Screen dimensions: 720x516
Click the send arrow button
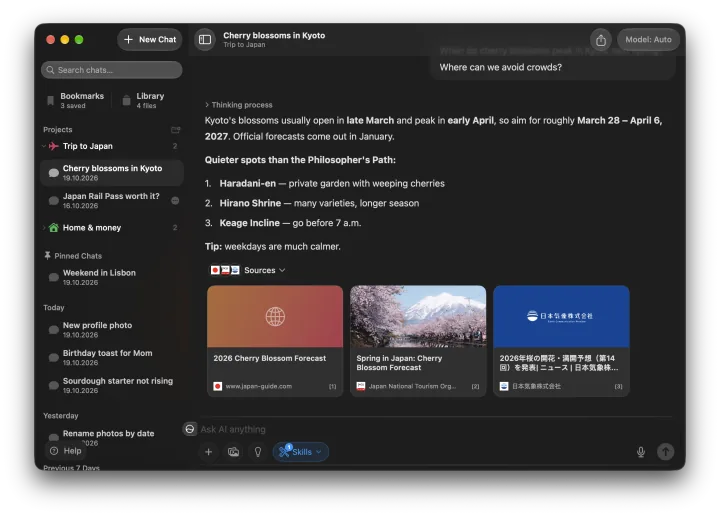click(665, 452)
